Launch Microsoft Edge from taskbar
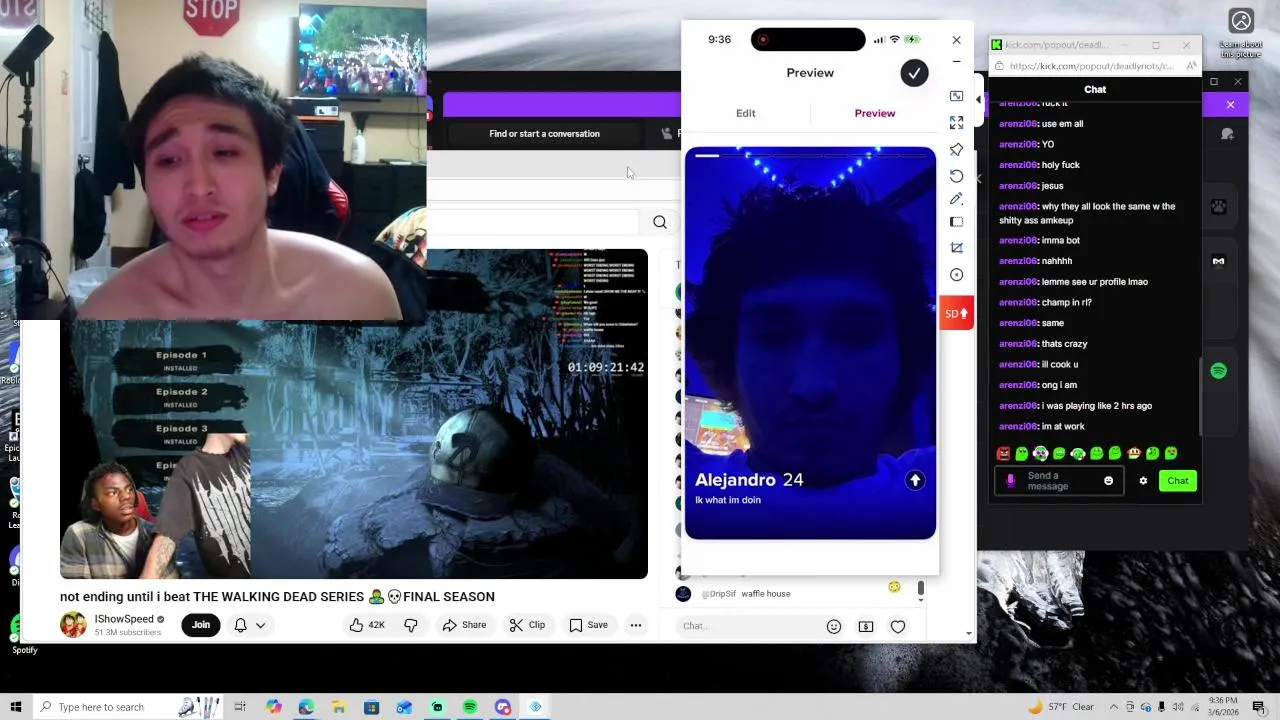Screen dimensions: 1280x720 pos(306,707)
